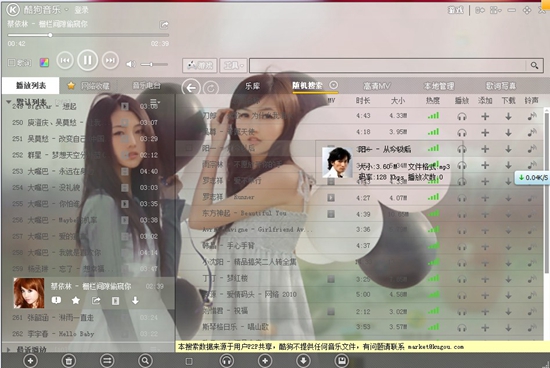Search the playlist with the bottom magnifier button
Screen dimensions: 550x368
click(145, 360)
